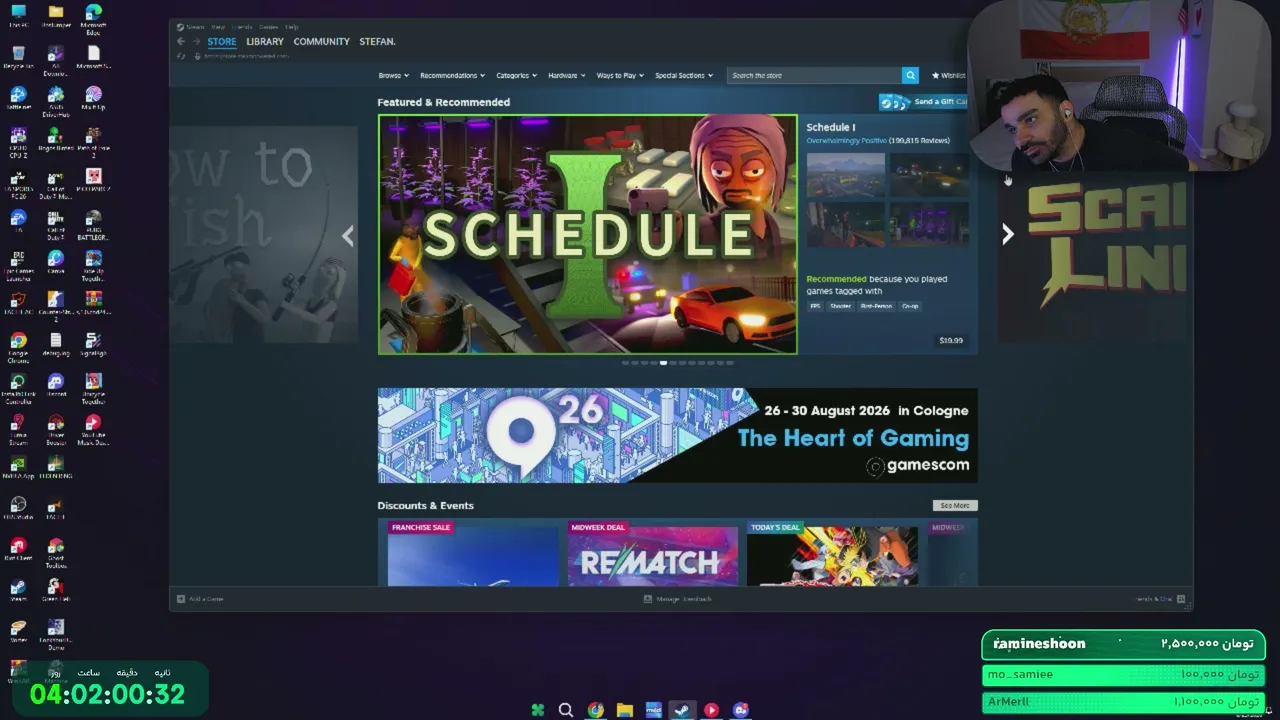Reload the Steam store page
Viewport: 1280px width, 720px height.
[181, 56]
